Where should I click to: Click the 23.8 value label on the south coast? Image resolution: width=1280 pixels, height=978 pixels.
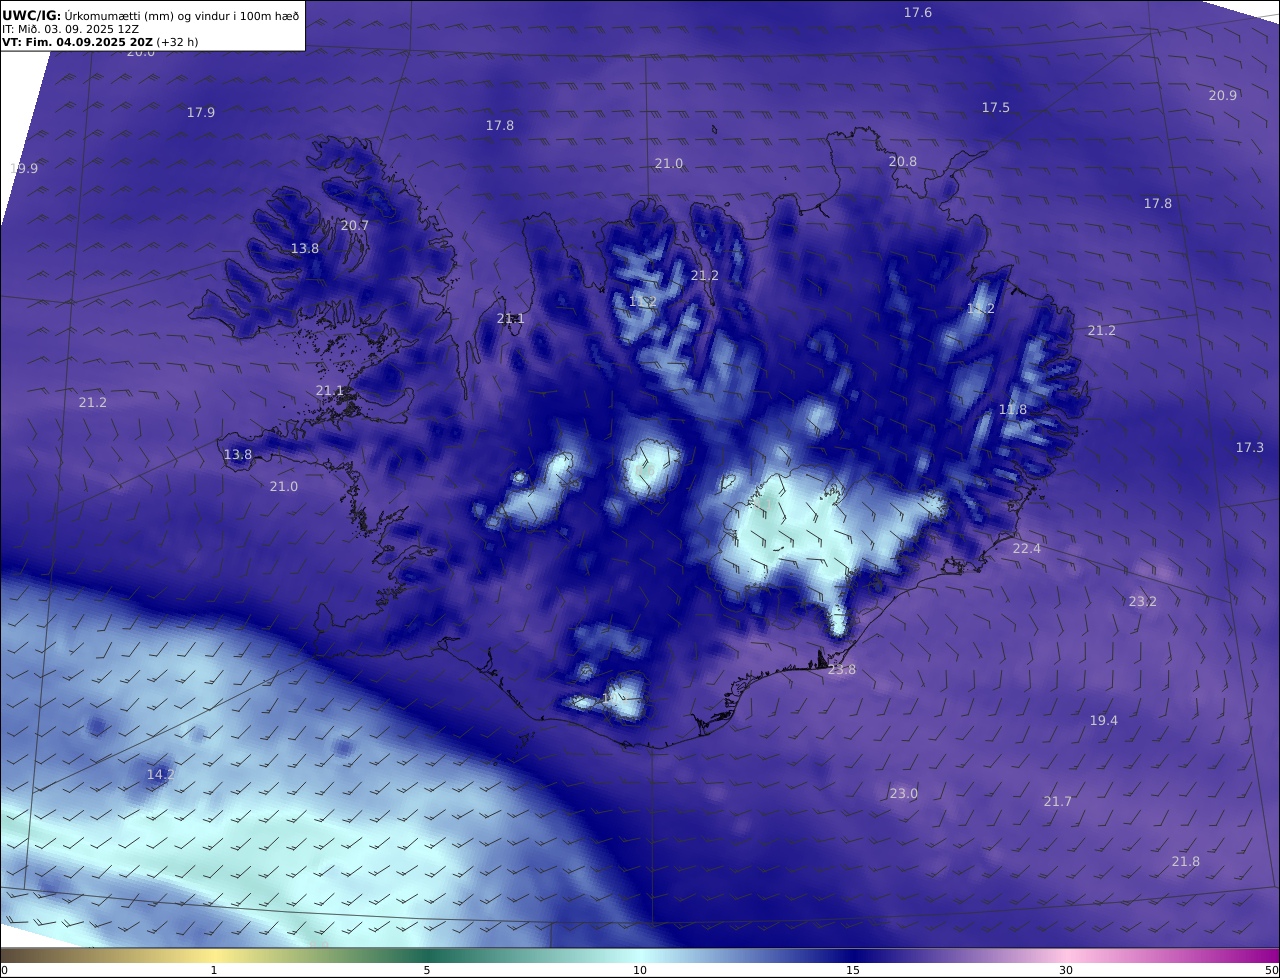tap(842, 669)
